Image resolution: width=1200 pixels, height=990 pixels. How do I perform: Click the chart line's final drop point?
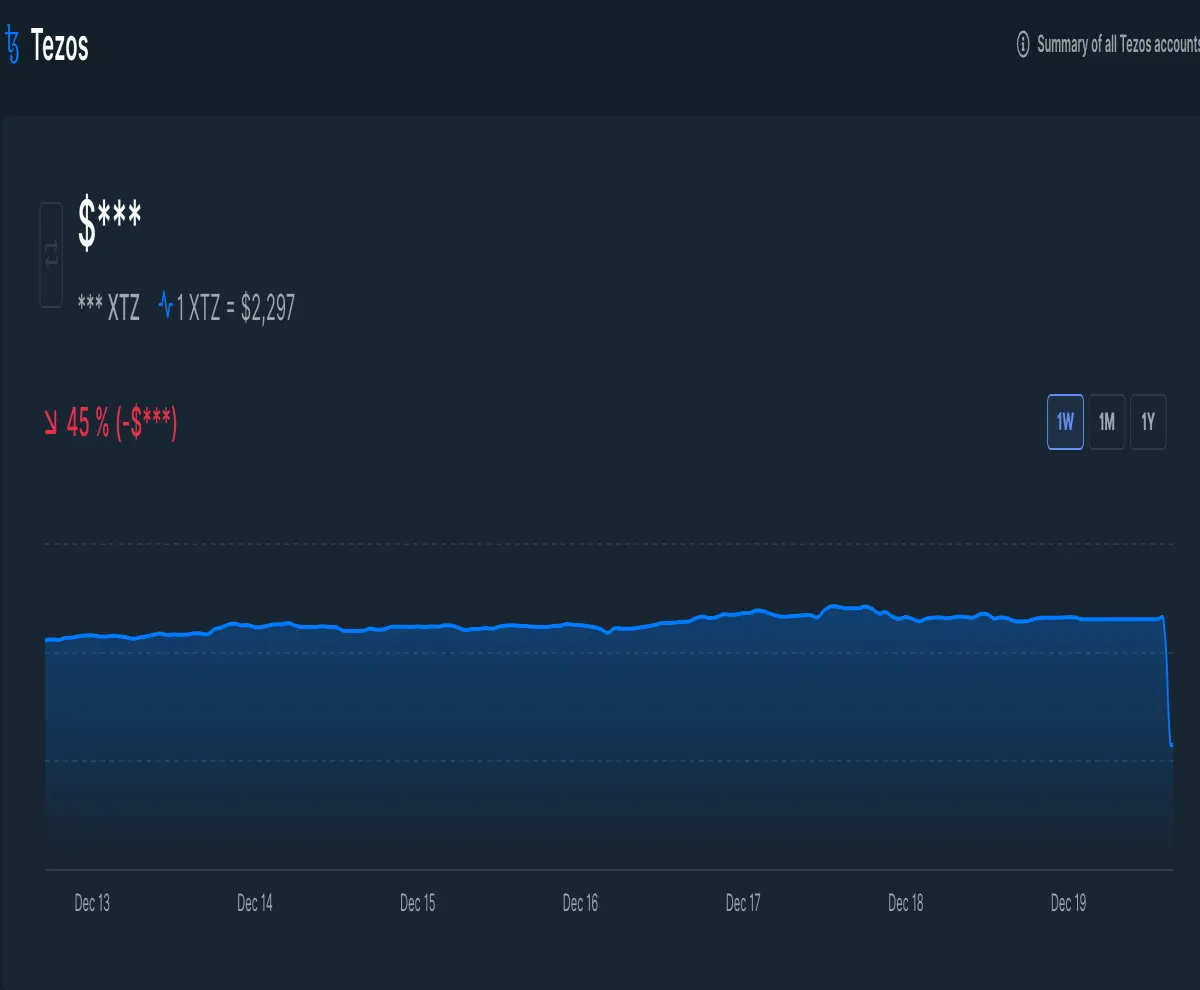(x=1171, y=744)
